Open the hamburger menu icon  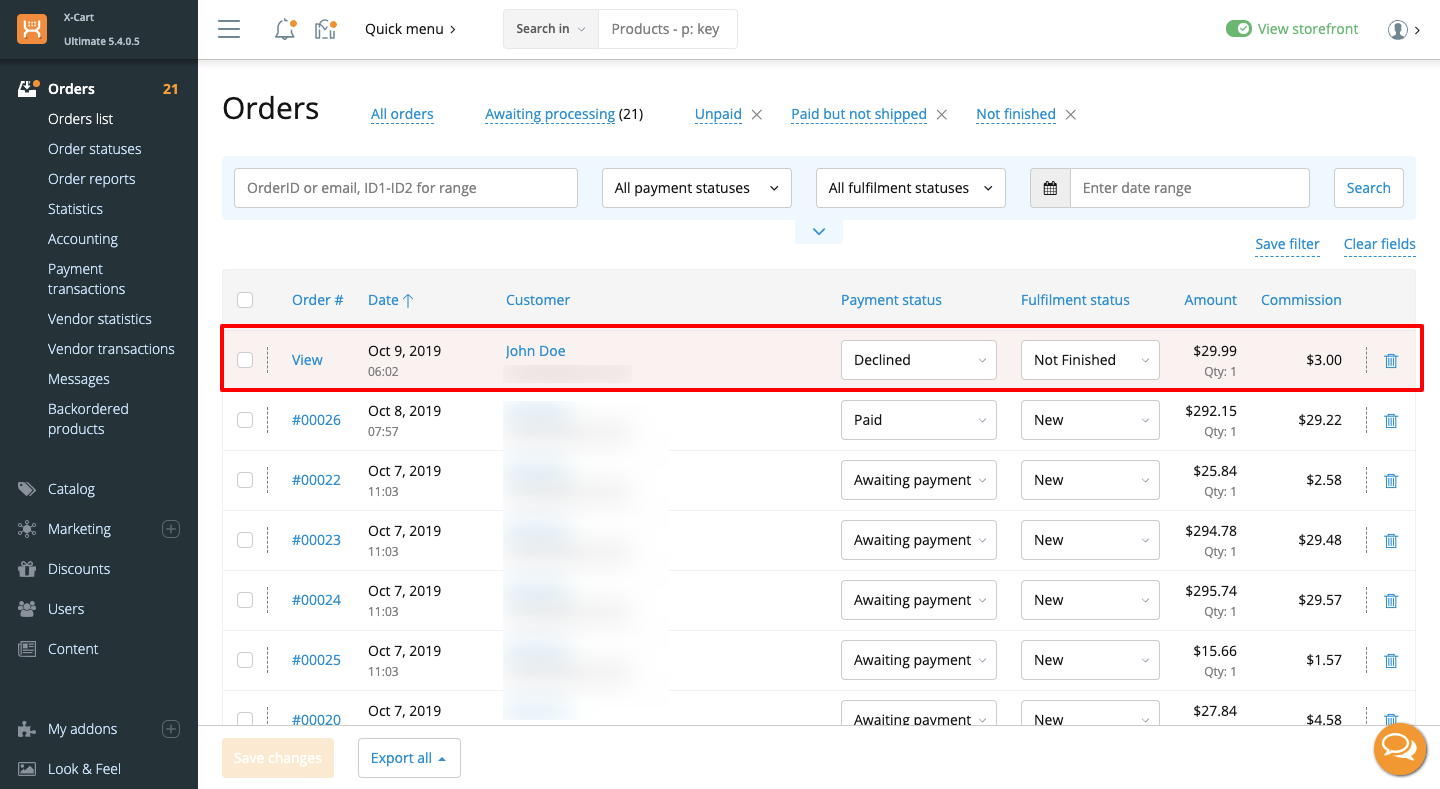(x=229, y=29)
